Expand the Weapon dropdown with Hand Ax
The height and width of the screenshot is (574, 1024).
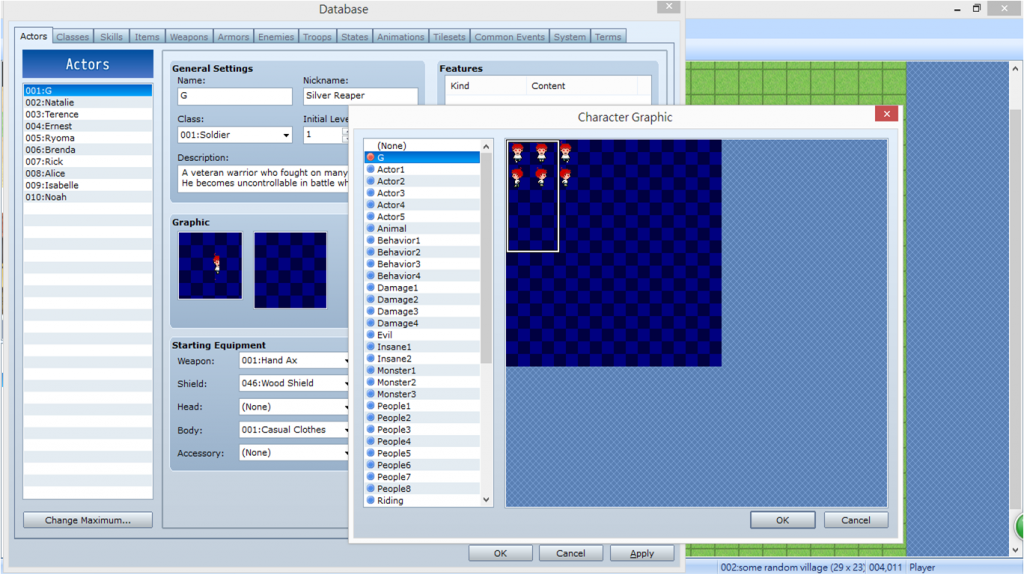[294, 360]
